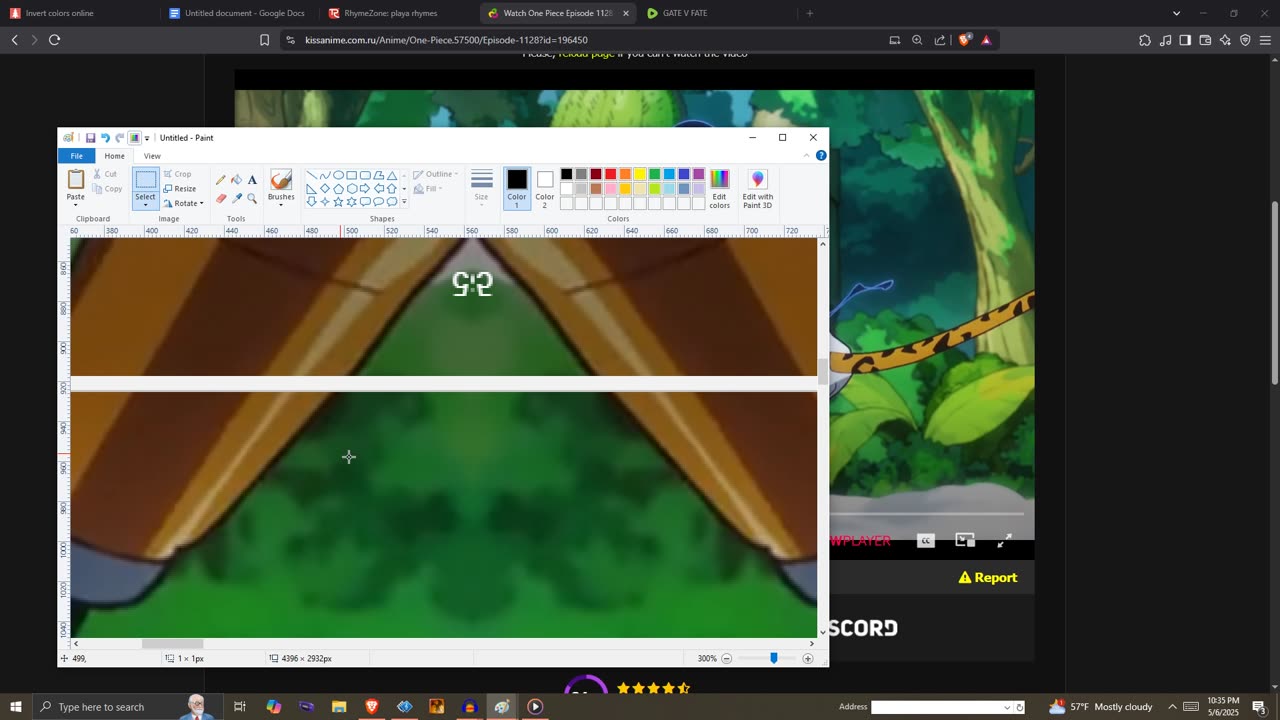Open File Explorer from the taskbar

coord(339,707)
